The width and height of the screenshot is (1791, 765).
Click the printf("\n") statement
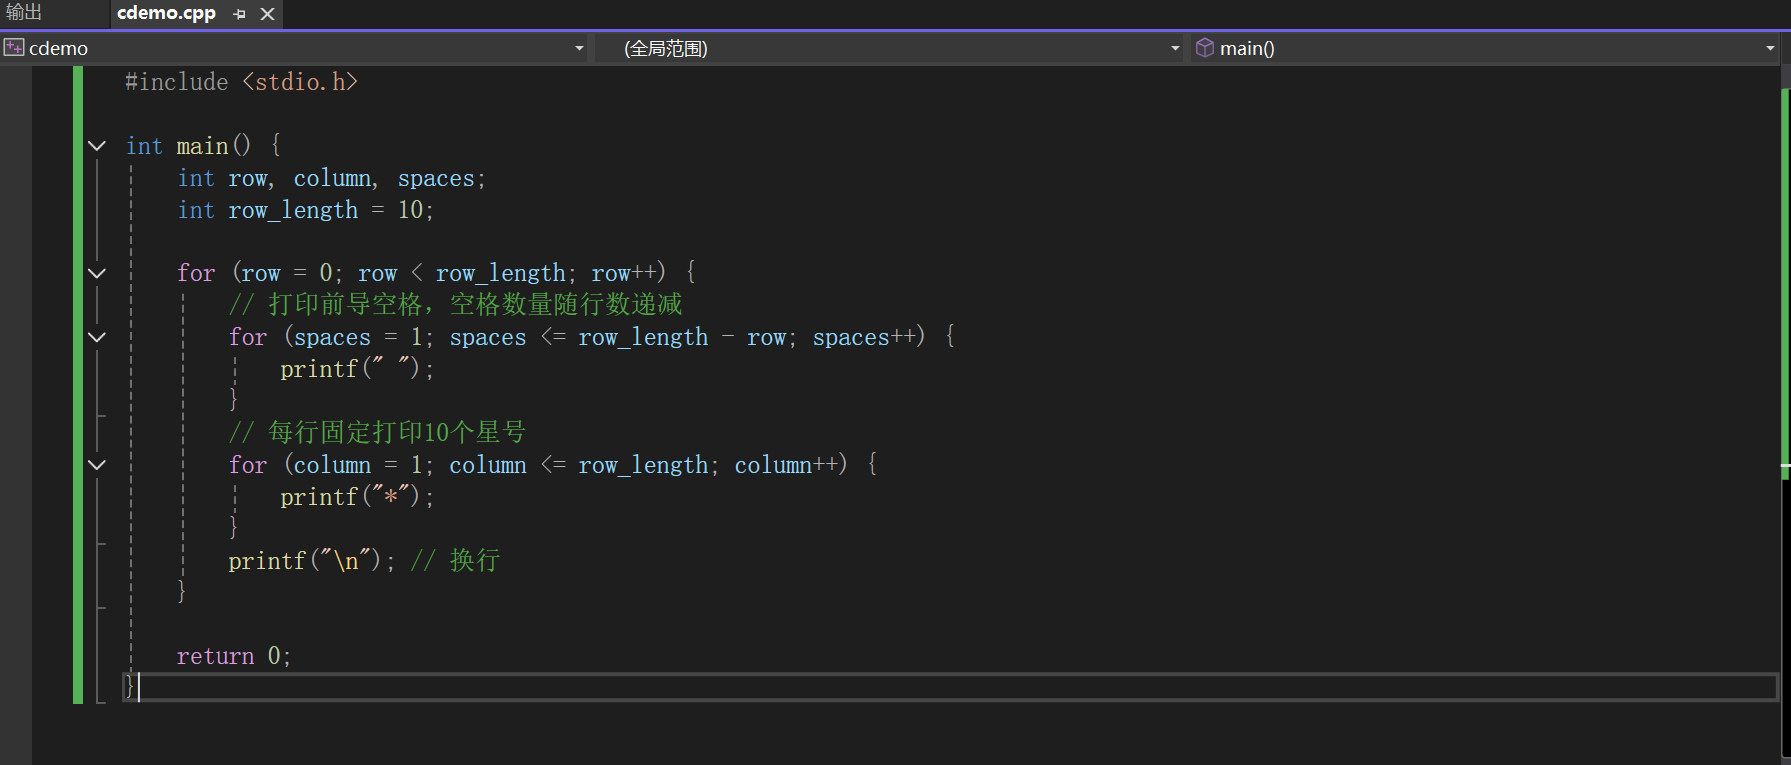tap(311, 561)
